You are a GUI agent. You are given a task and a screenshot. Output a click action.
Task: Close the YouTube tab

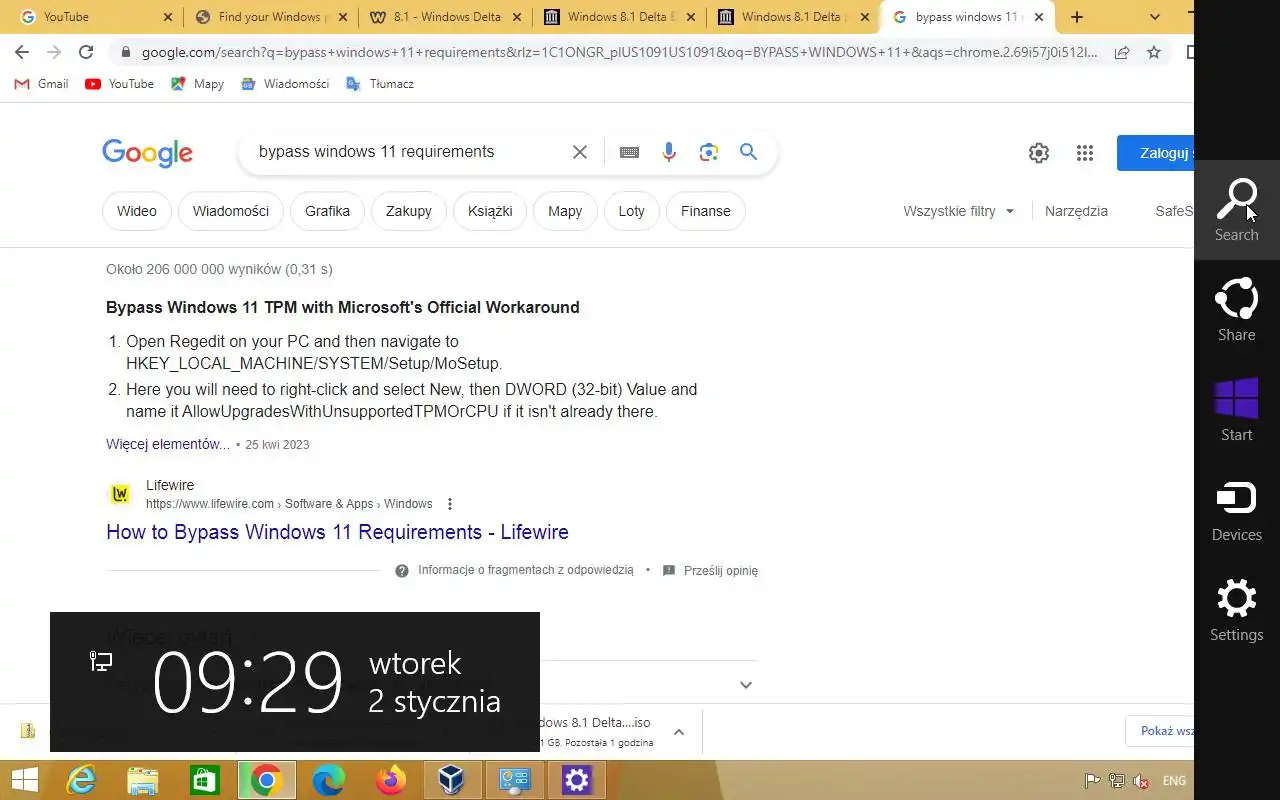click(167, 17)
